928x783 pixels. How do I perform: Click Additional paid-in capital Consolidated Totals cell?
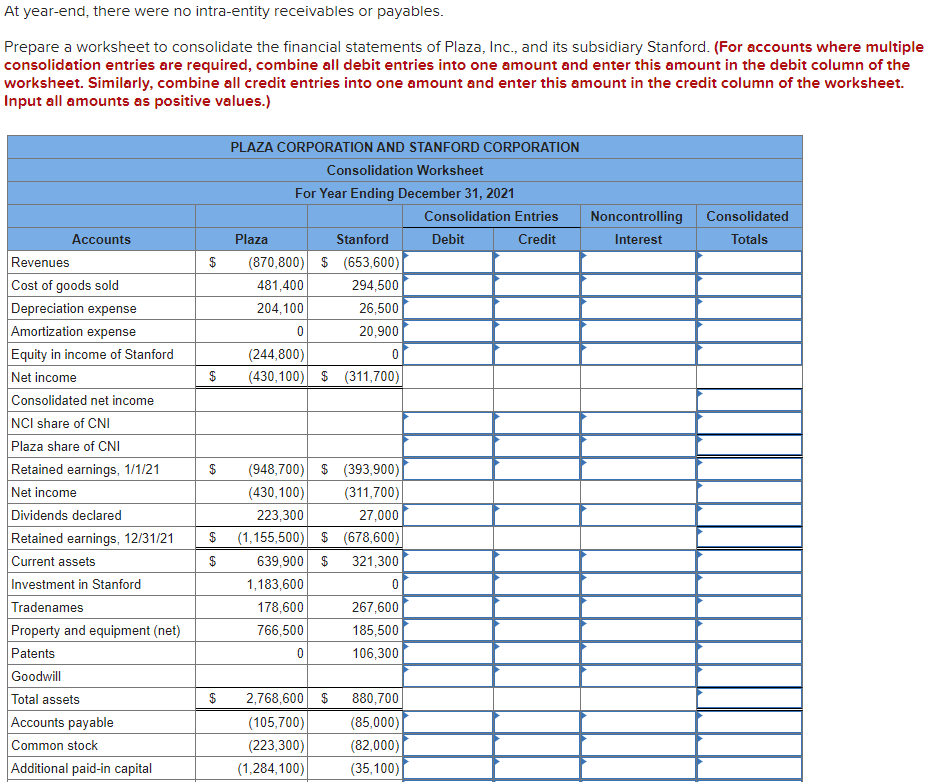pos(749,768)
